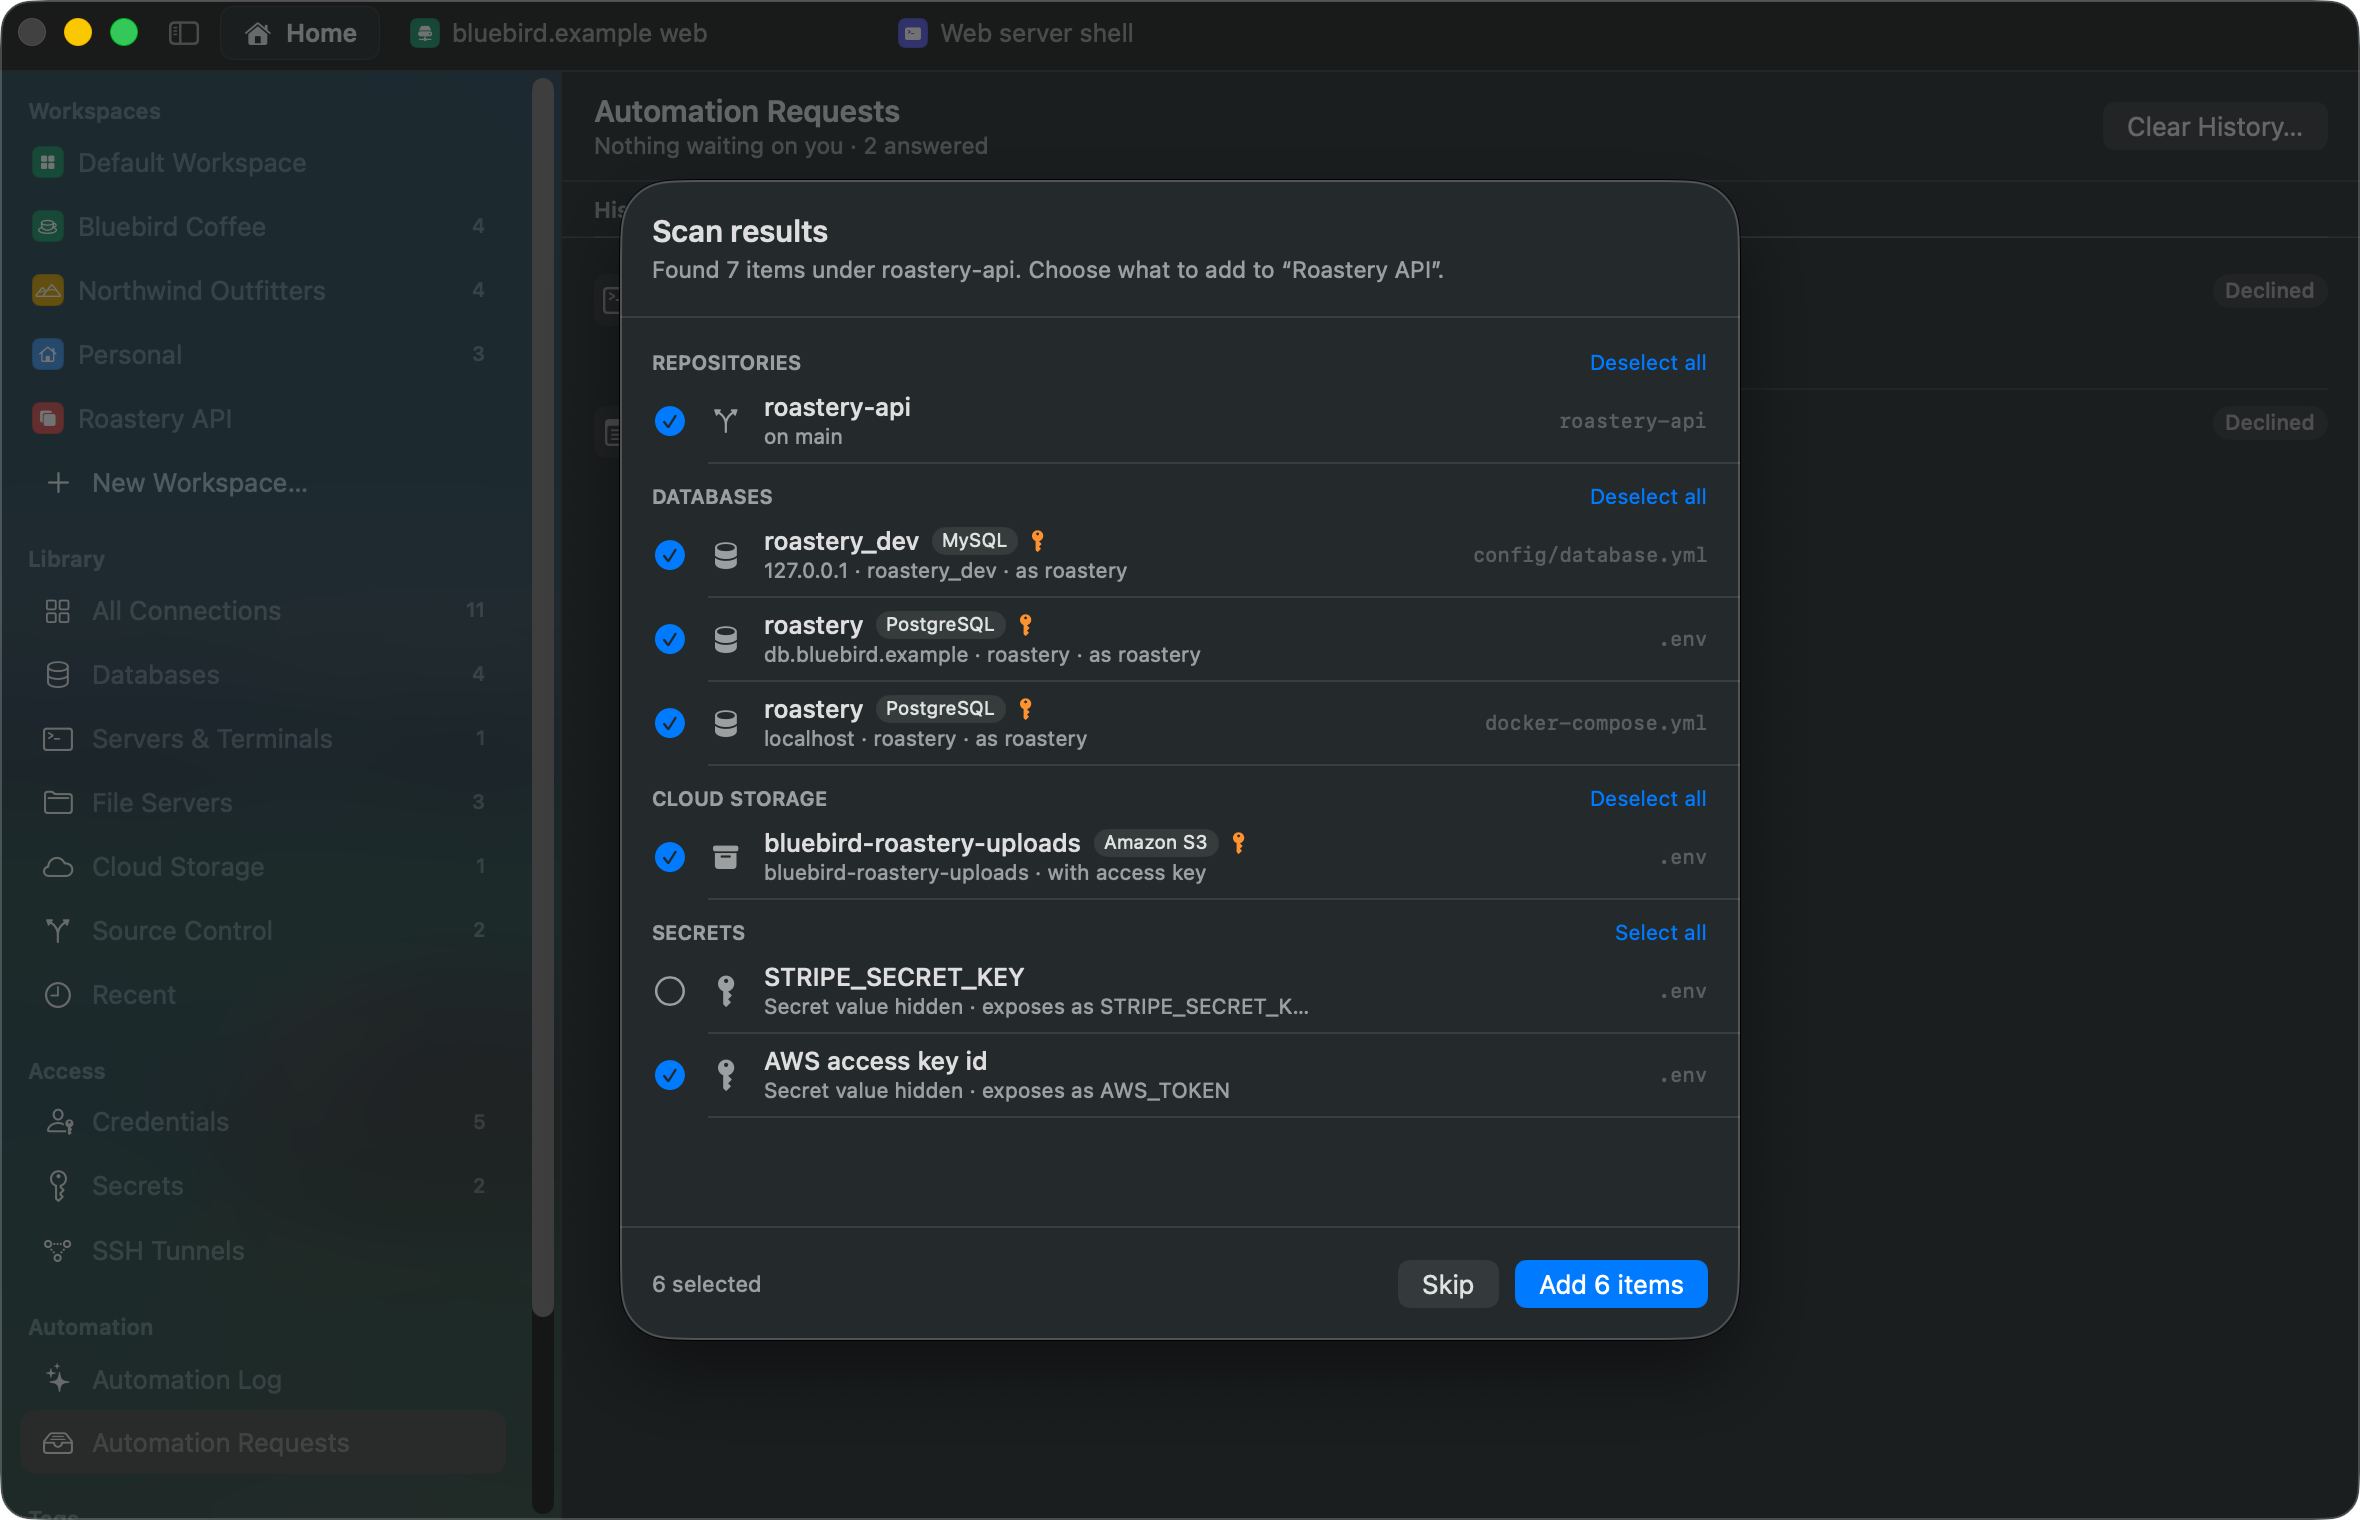This screenshot has width=2360, height=1520.
Task: Click the Credentials person-key icon
Action: point(60,1121)
